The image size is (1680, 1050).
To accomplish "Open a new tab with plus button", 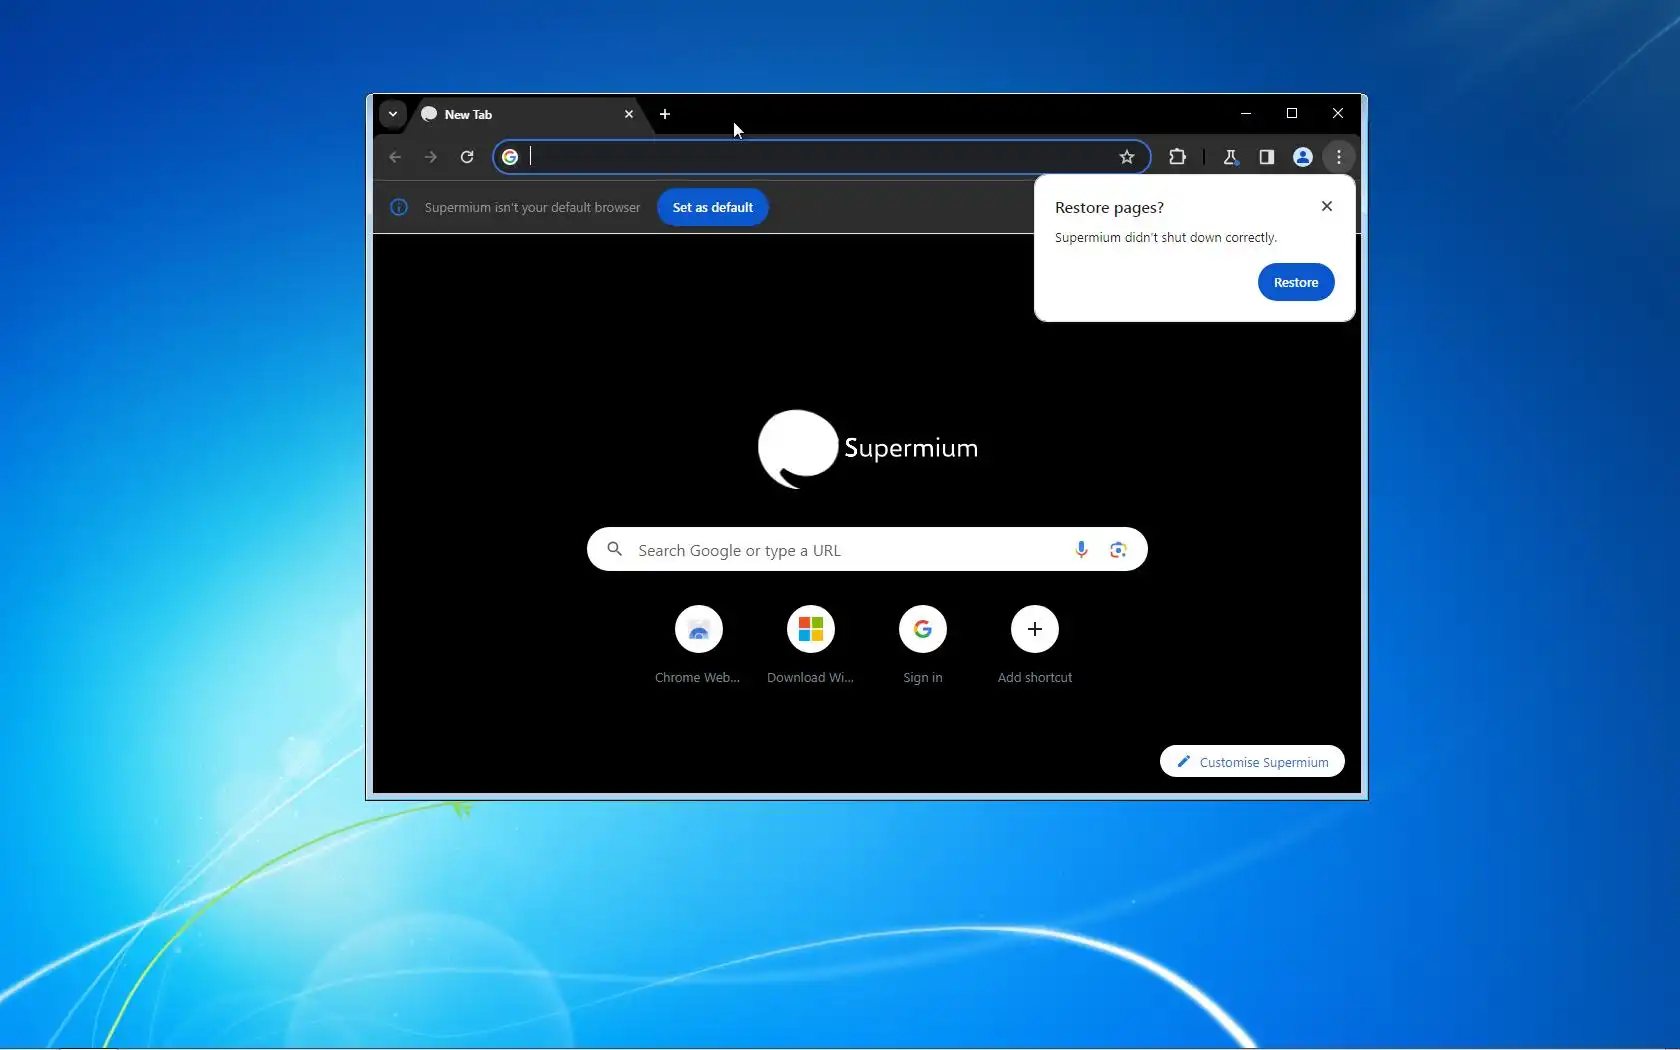I will (x=665, y=114).
